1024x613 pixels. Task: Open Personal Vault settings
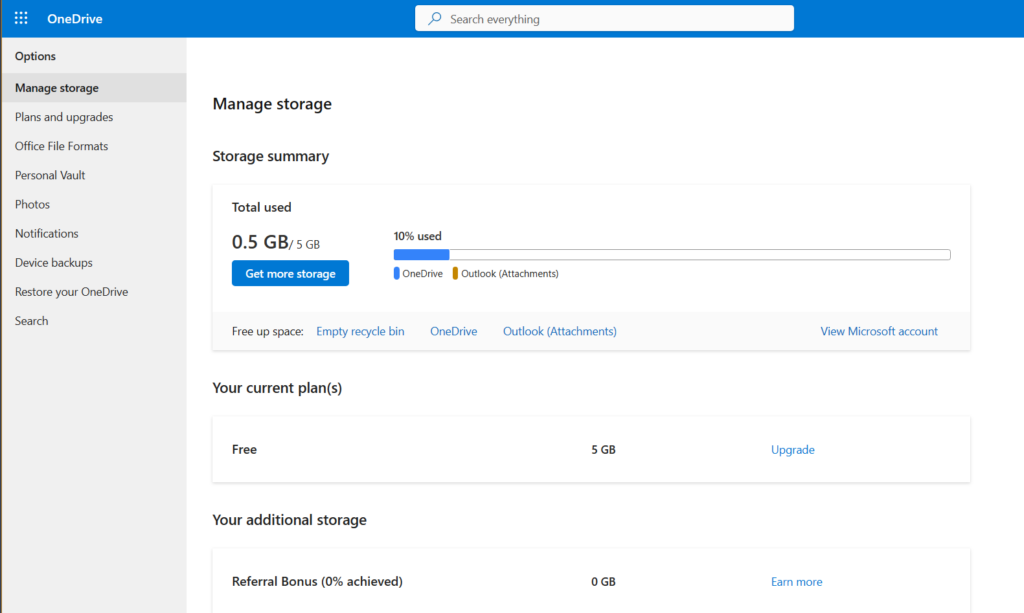click(x=50, y=175)
